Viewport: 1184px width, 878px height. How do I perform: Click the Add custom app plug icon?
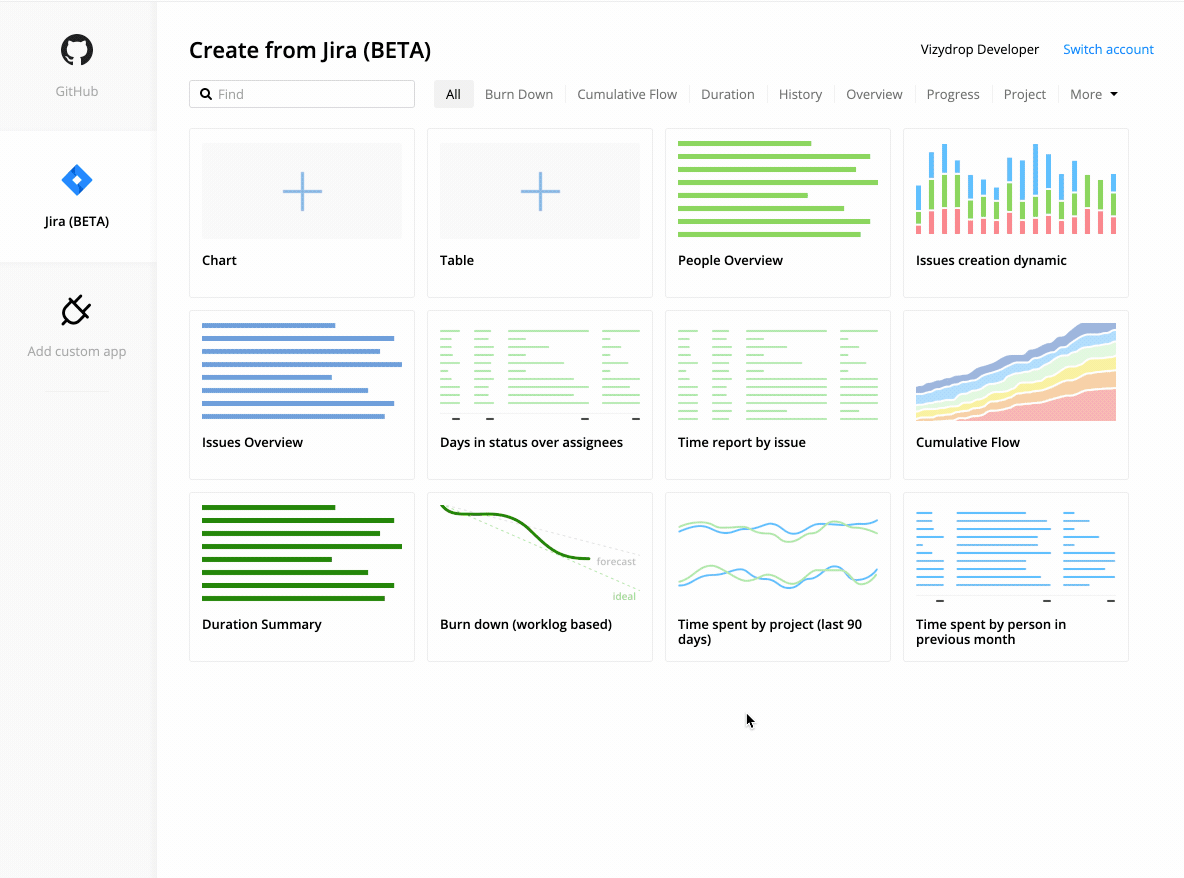(76, 310)
